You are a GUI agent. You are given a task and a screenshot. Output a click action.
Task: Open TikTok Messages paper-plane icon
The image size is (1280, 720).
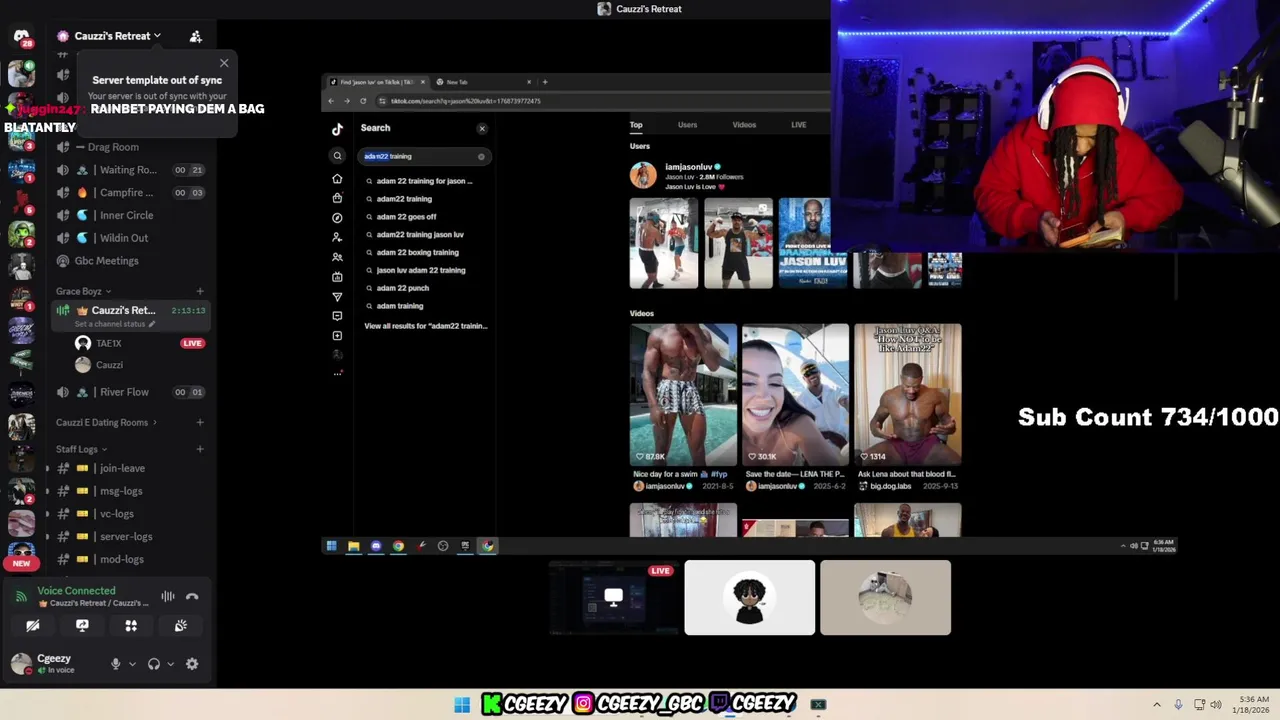click(337, 296)
